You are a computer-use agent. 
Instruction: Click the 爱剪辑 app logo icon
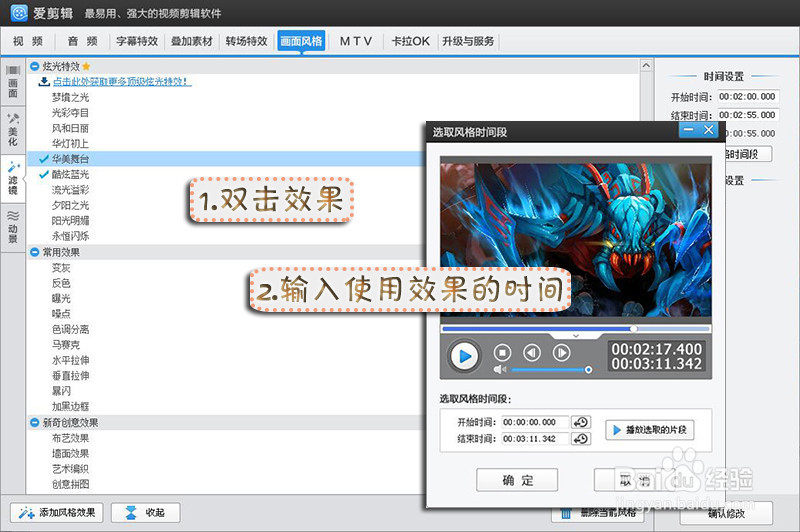tap(19, 13)
